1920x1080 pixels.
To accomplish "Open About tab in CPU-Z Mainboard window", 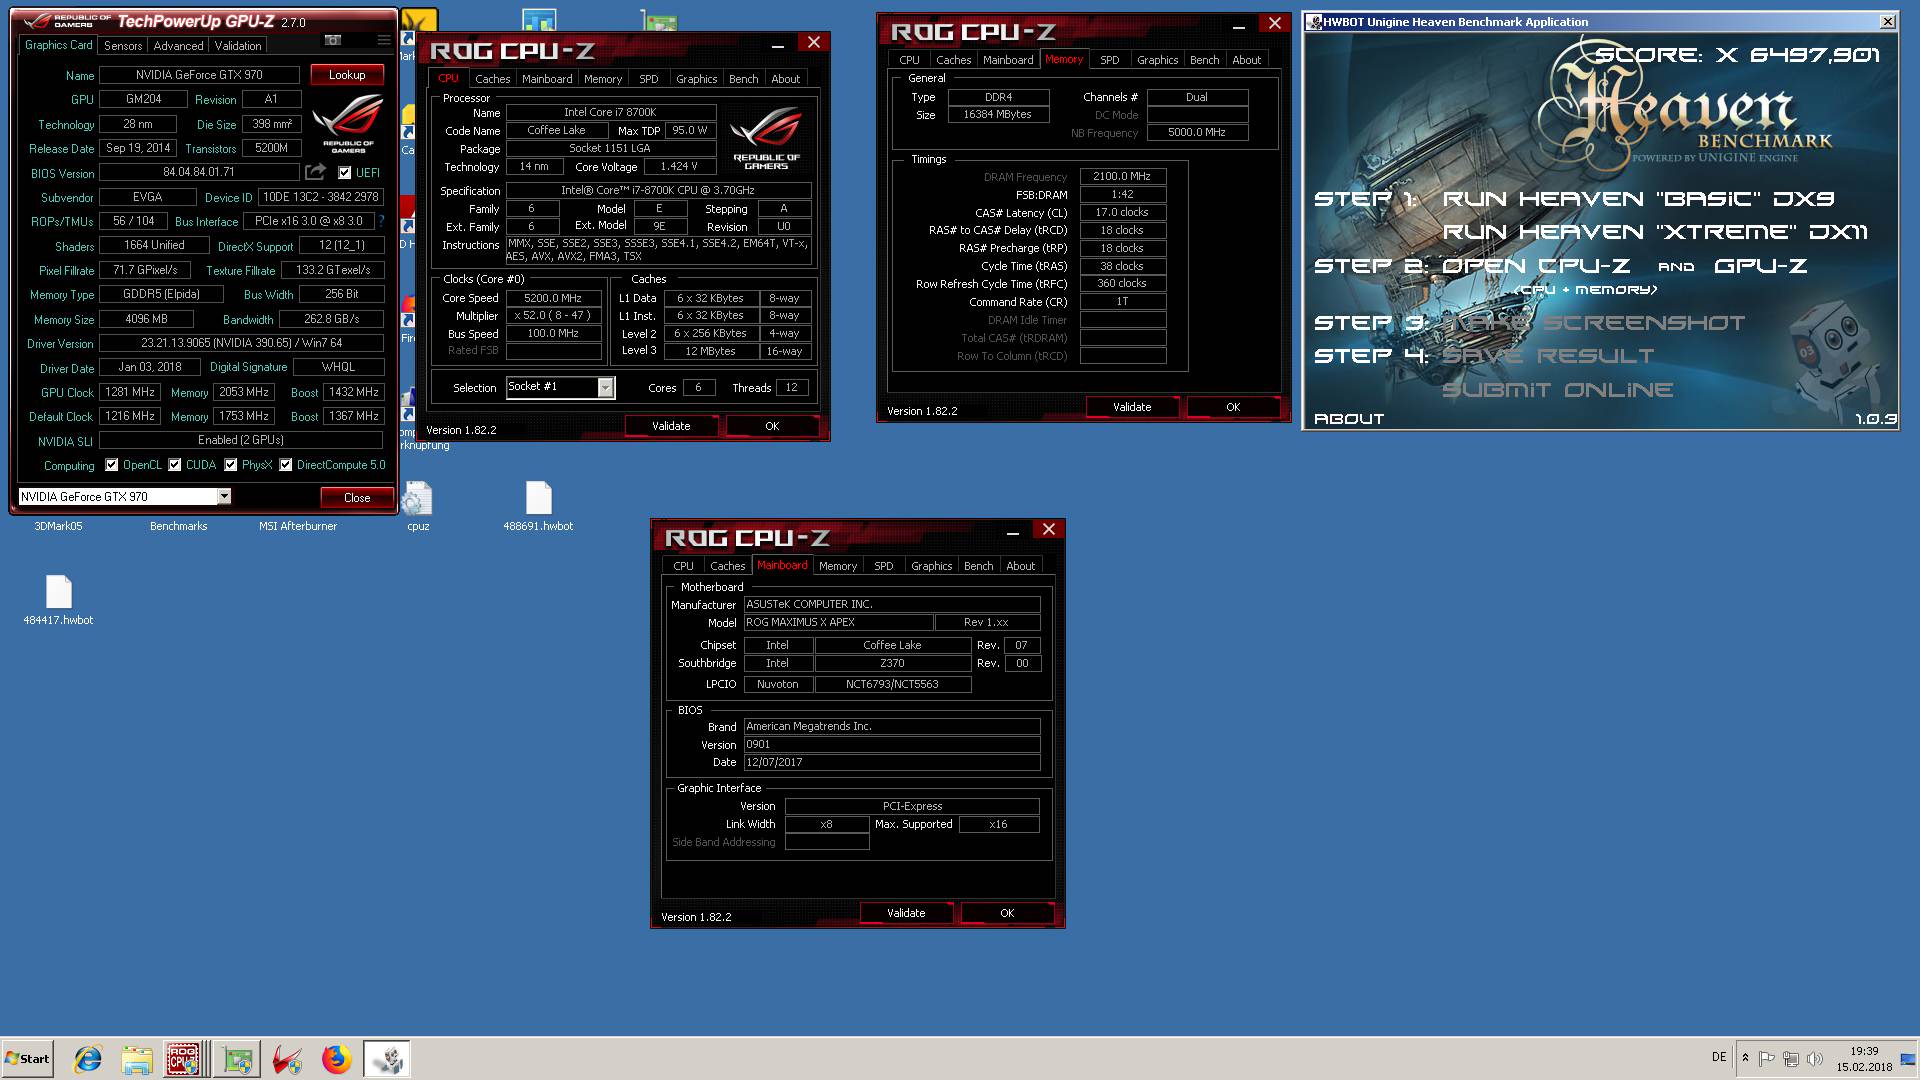I will [x=1020, y=566].
